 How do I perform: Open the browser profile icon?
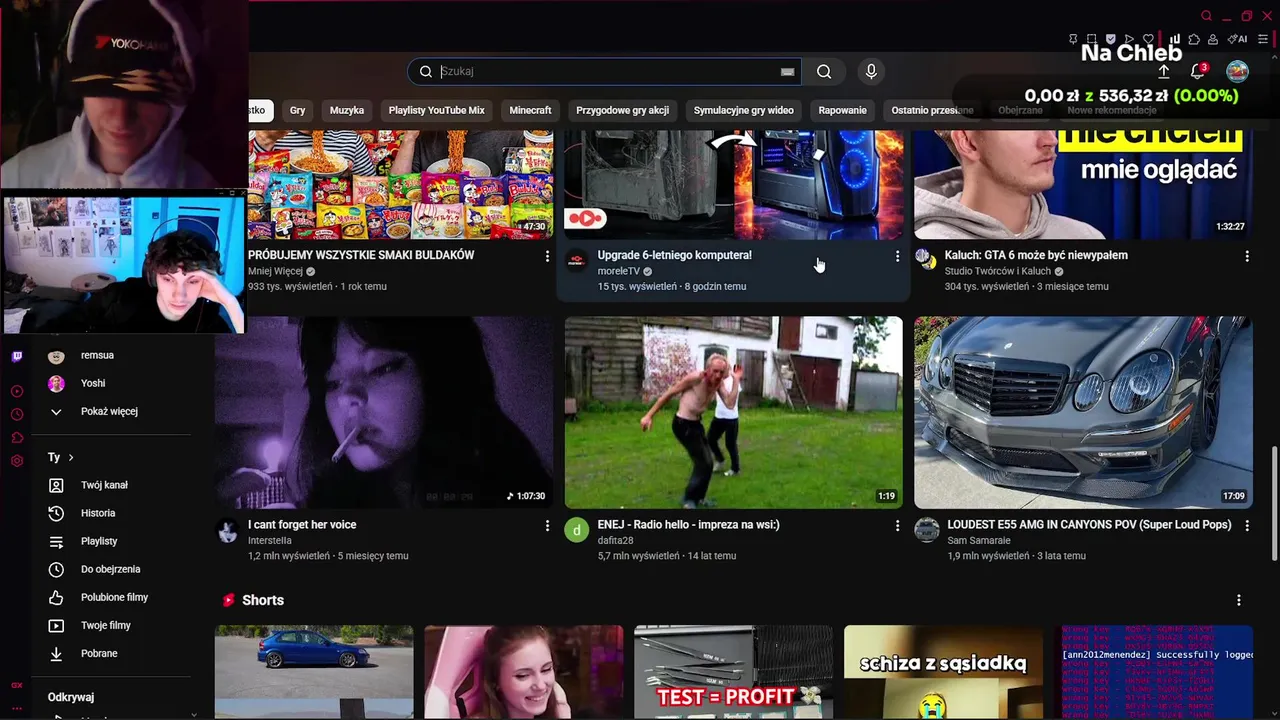click(1213, 39)
